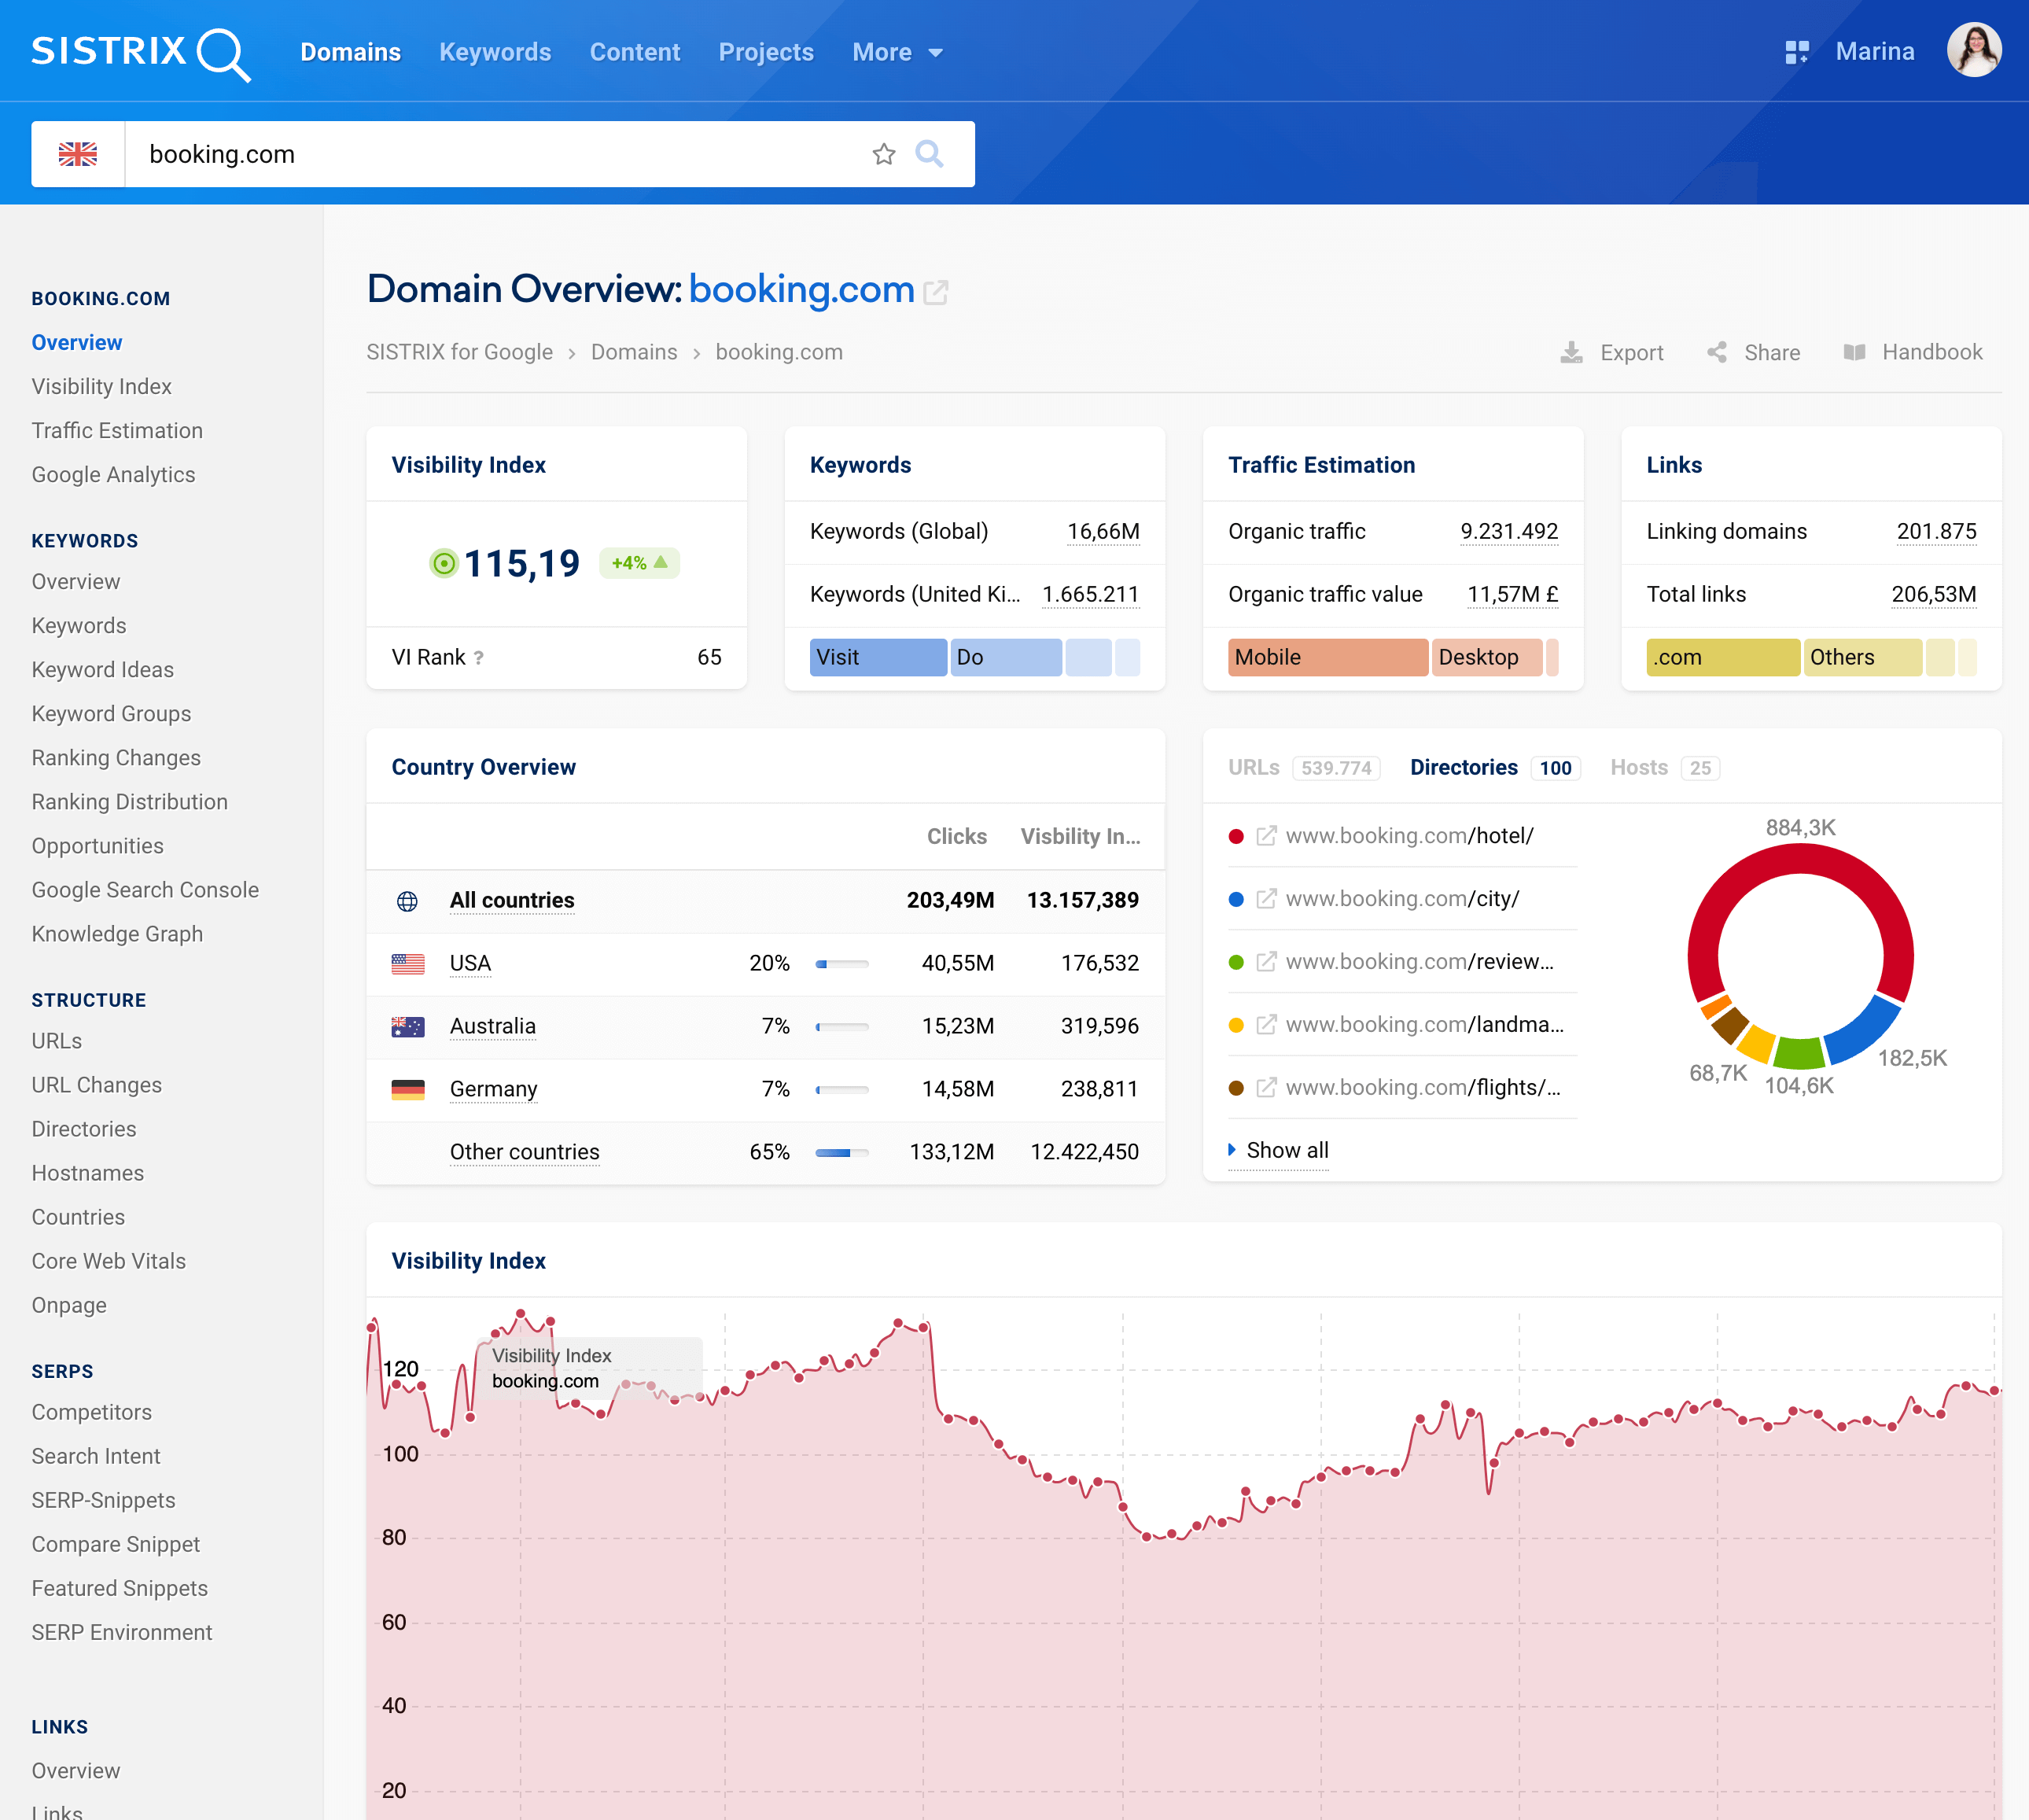Open the apps grid icon beside Marina
Viewport: 2029px width, 1820px height.
(1796, 52)
